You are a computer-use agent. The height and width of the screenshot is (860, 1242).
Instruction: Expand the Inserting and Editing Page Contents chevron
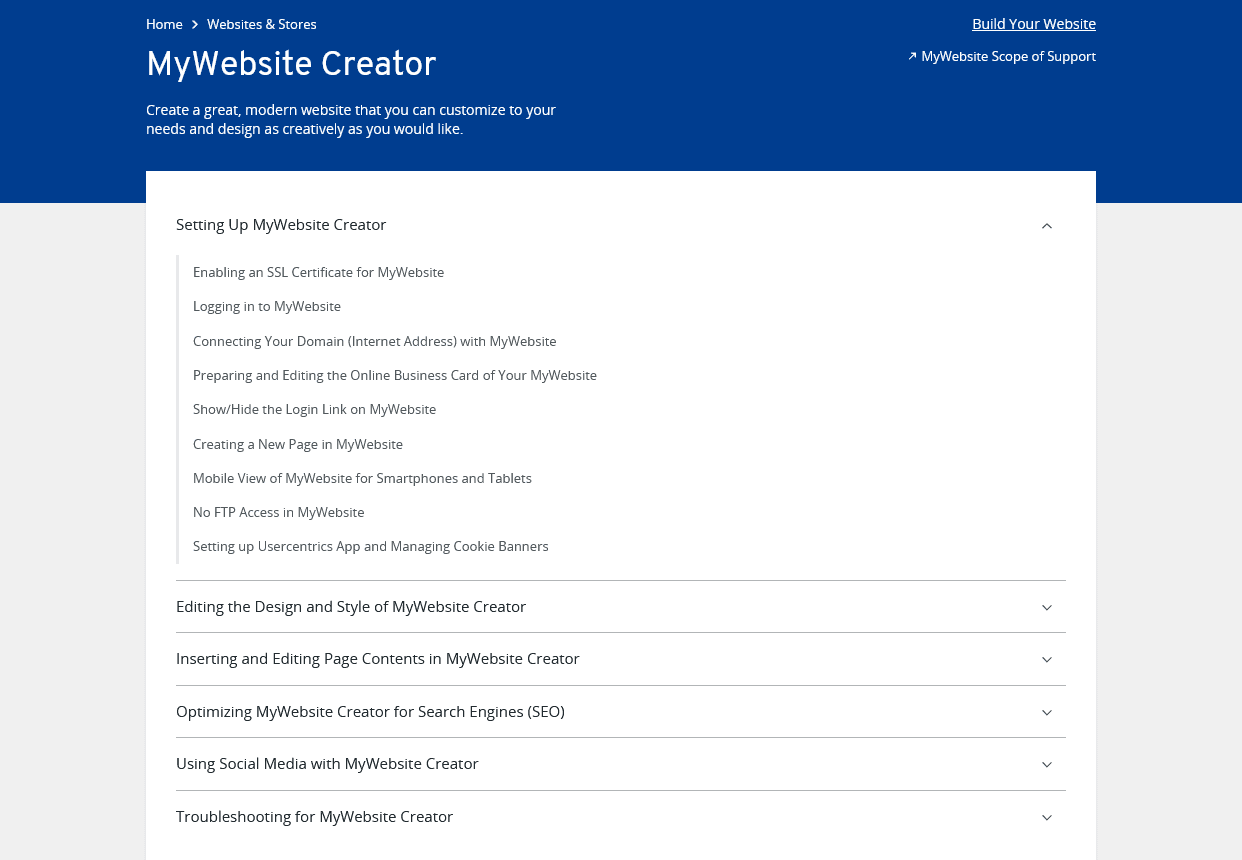[x=1047, y=660]
